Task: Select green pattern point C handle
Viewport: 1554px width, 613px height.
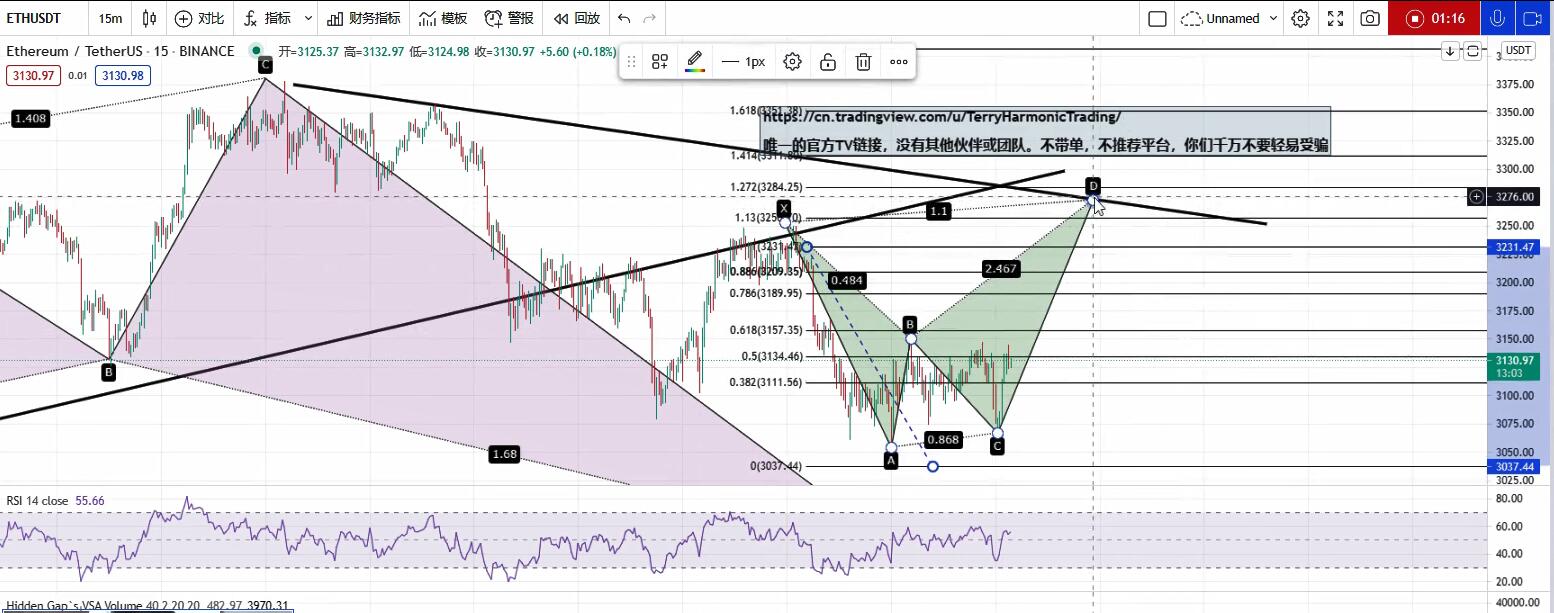Action: (x=997, y=433)
